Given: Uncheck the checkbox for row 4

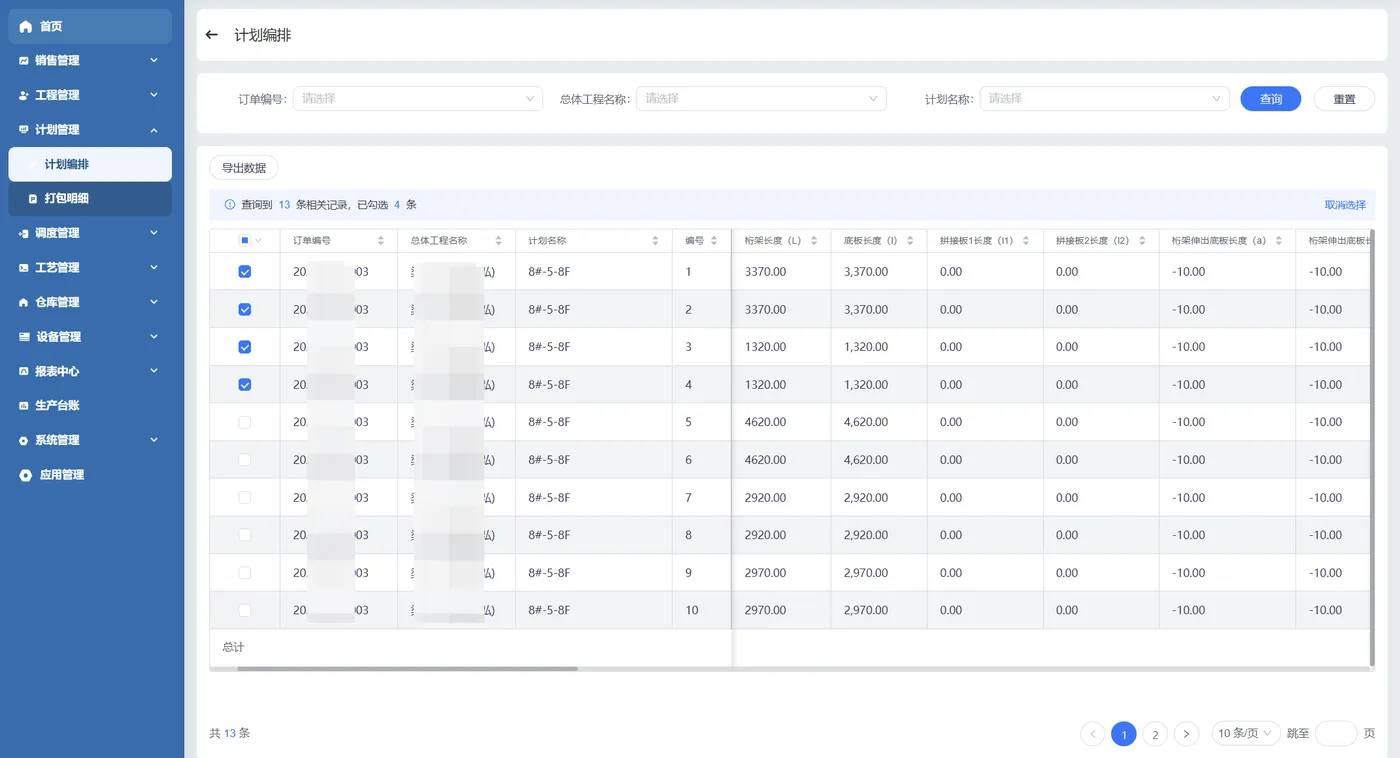Looking at the screenshot, I should pyautogui.click(x=245, y=385).
